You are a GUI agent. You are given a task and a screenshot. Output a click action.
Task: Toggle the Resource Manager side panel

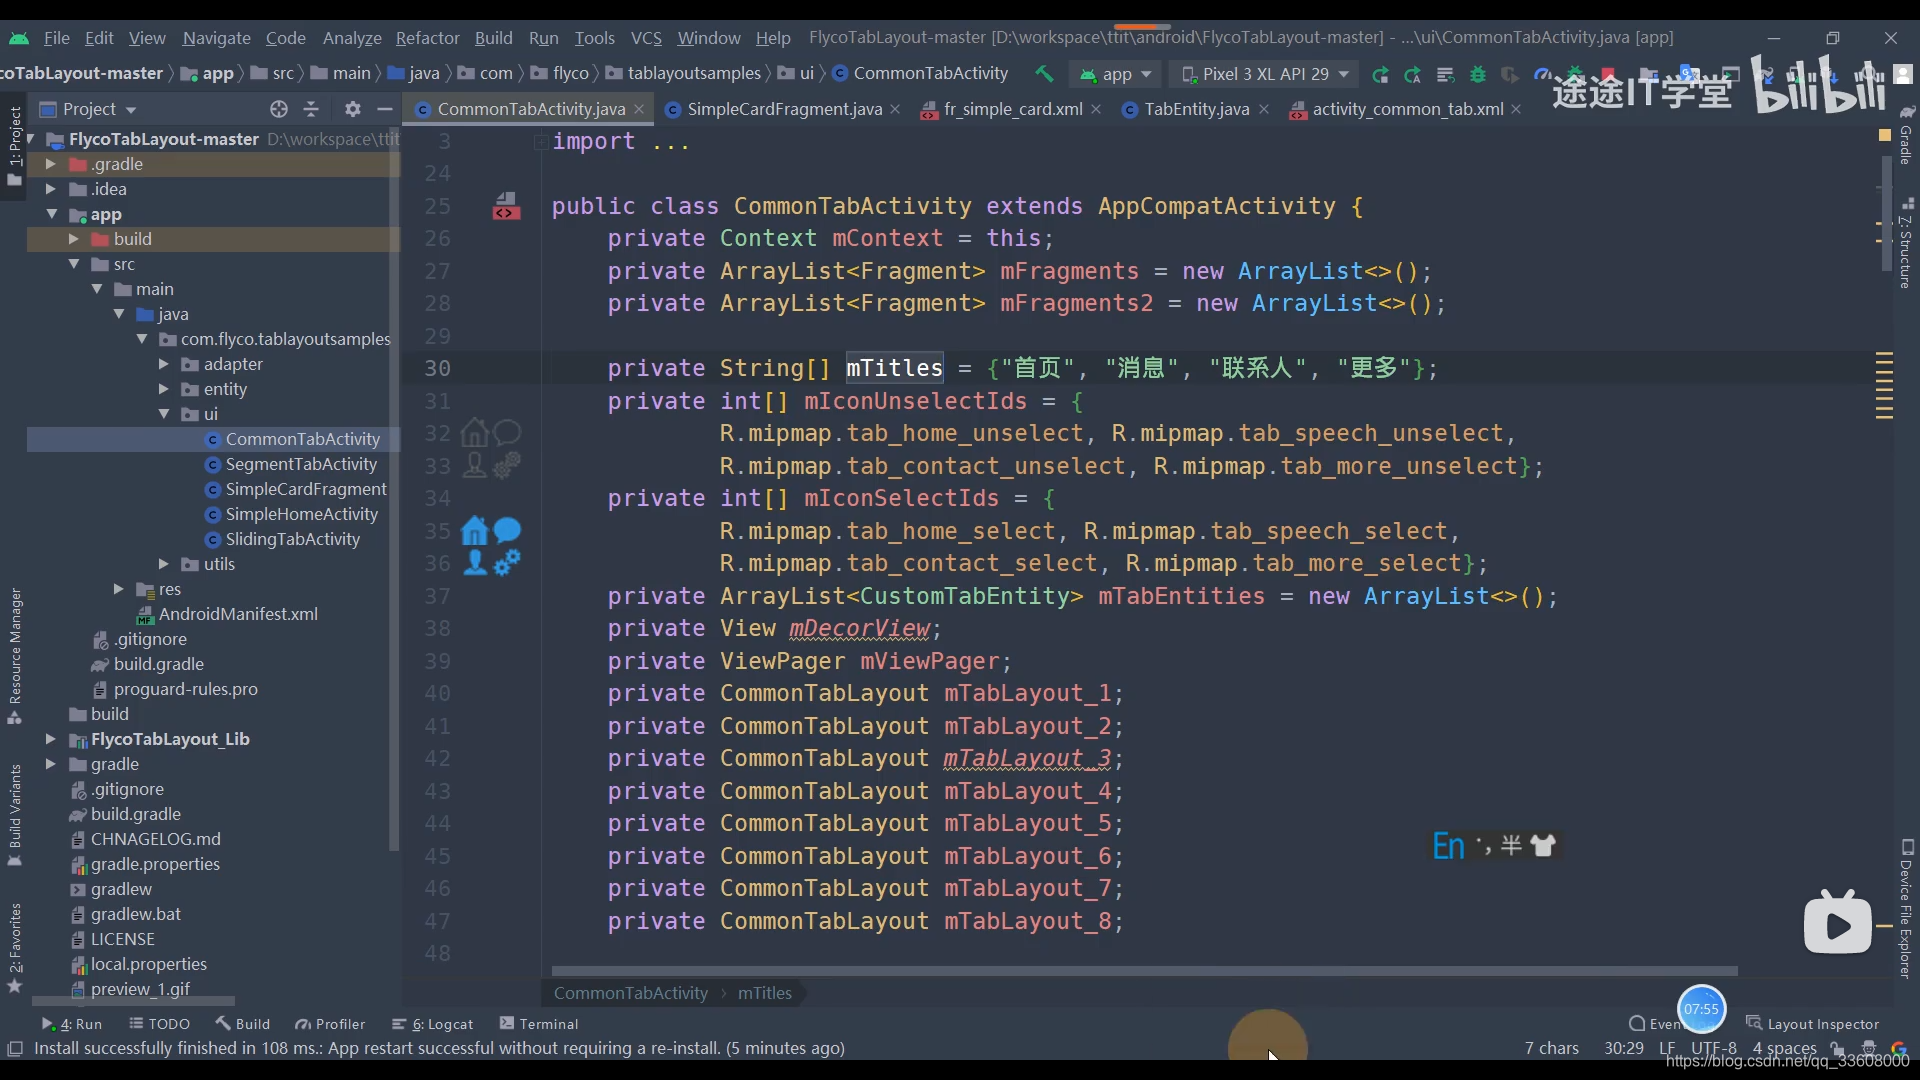pyautogui.click(x=14, y=656)
